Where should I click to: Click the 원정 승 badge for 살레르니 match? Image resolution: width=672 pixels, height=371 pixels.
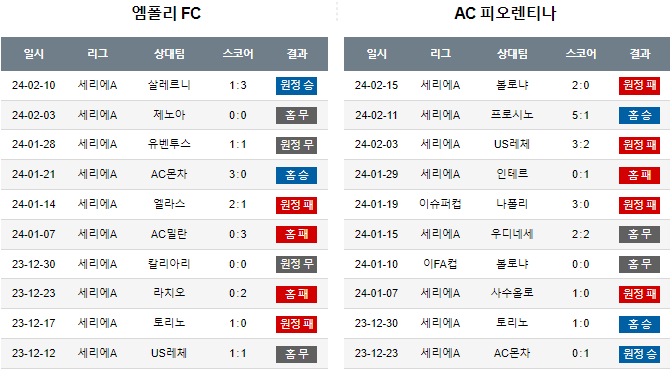point(296,86)
